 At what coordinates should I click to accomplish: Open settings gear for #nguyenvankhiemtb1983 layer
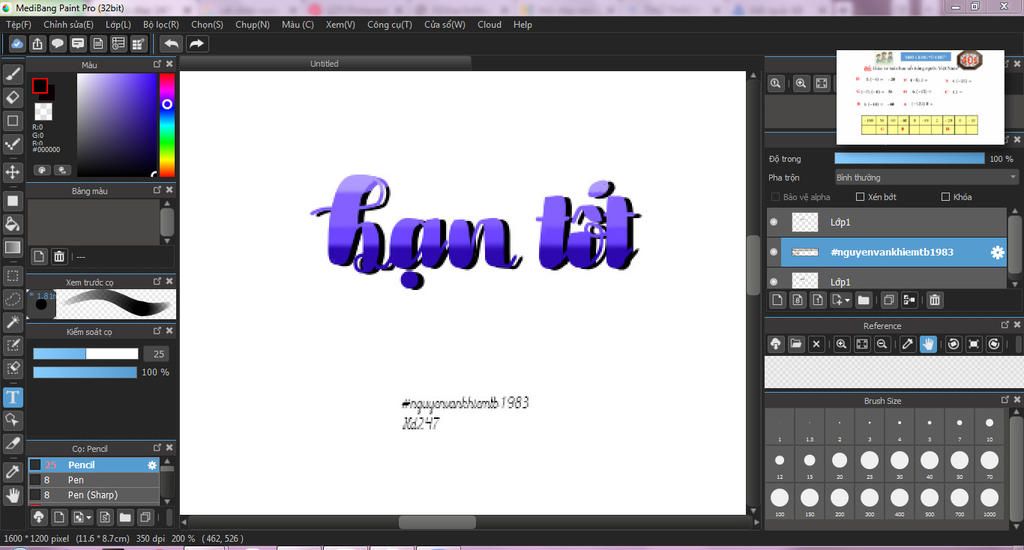click(997, 252)
